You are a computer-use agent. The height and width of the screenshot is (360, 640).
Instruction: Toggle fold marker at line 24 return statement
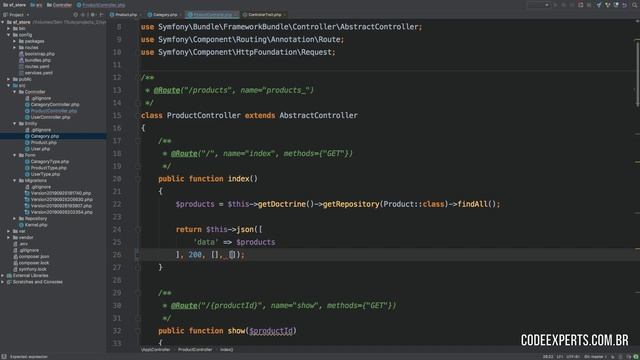138,229
